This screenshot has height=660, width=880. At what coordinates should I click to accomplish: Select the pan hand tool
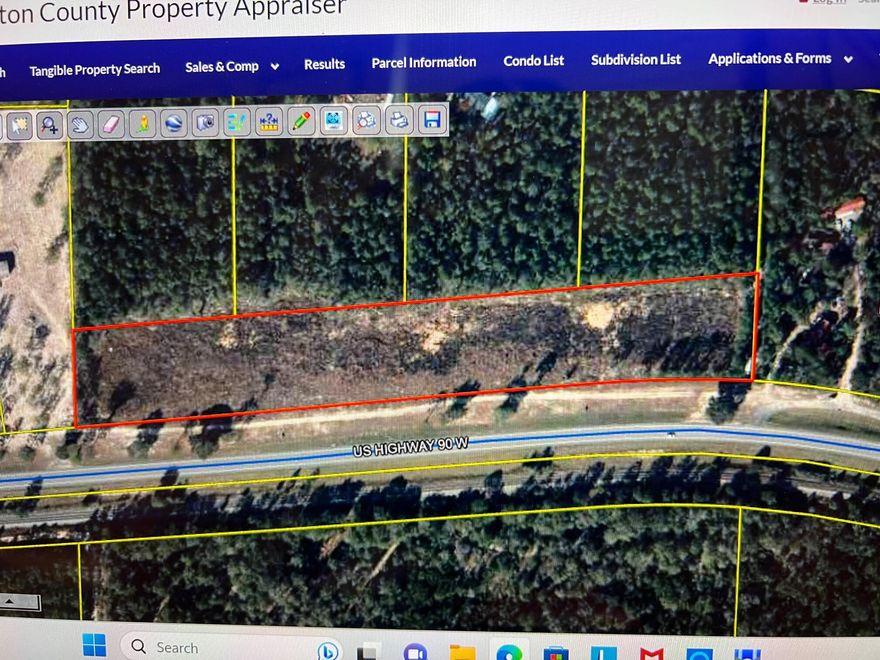point(82,122)
